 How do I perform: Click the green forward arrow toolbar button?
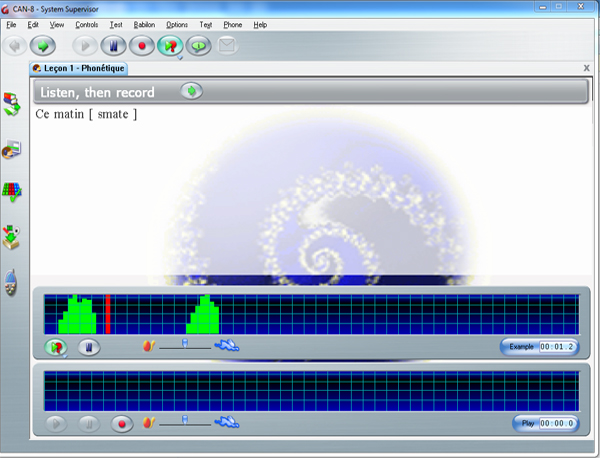coord(42,45)
